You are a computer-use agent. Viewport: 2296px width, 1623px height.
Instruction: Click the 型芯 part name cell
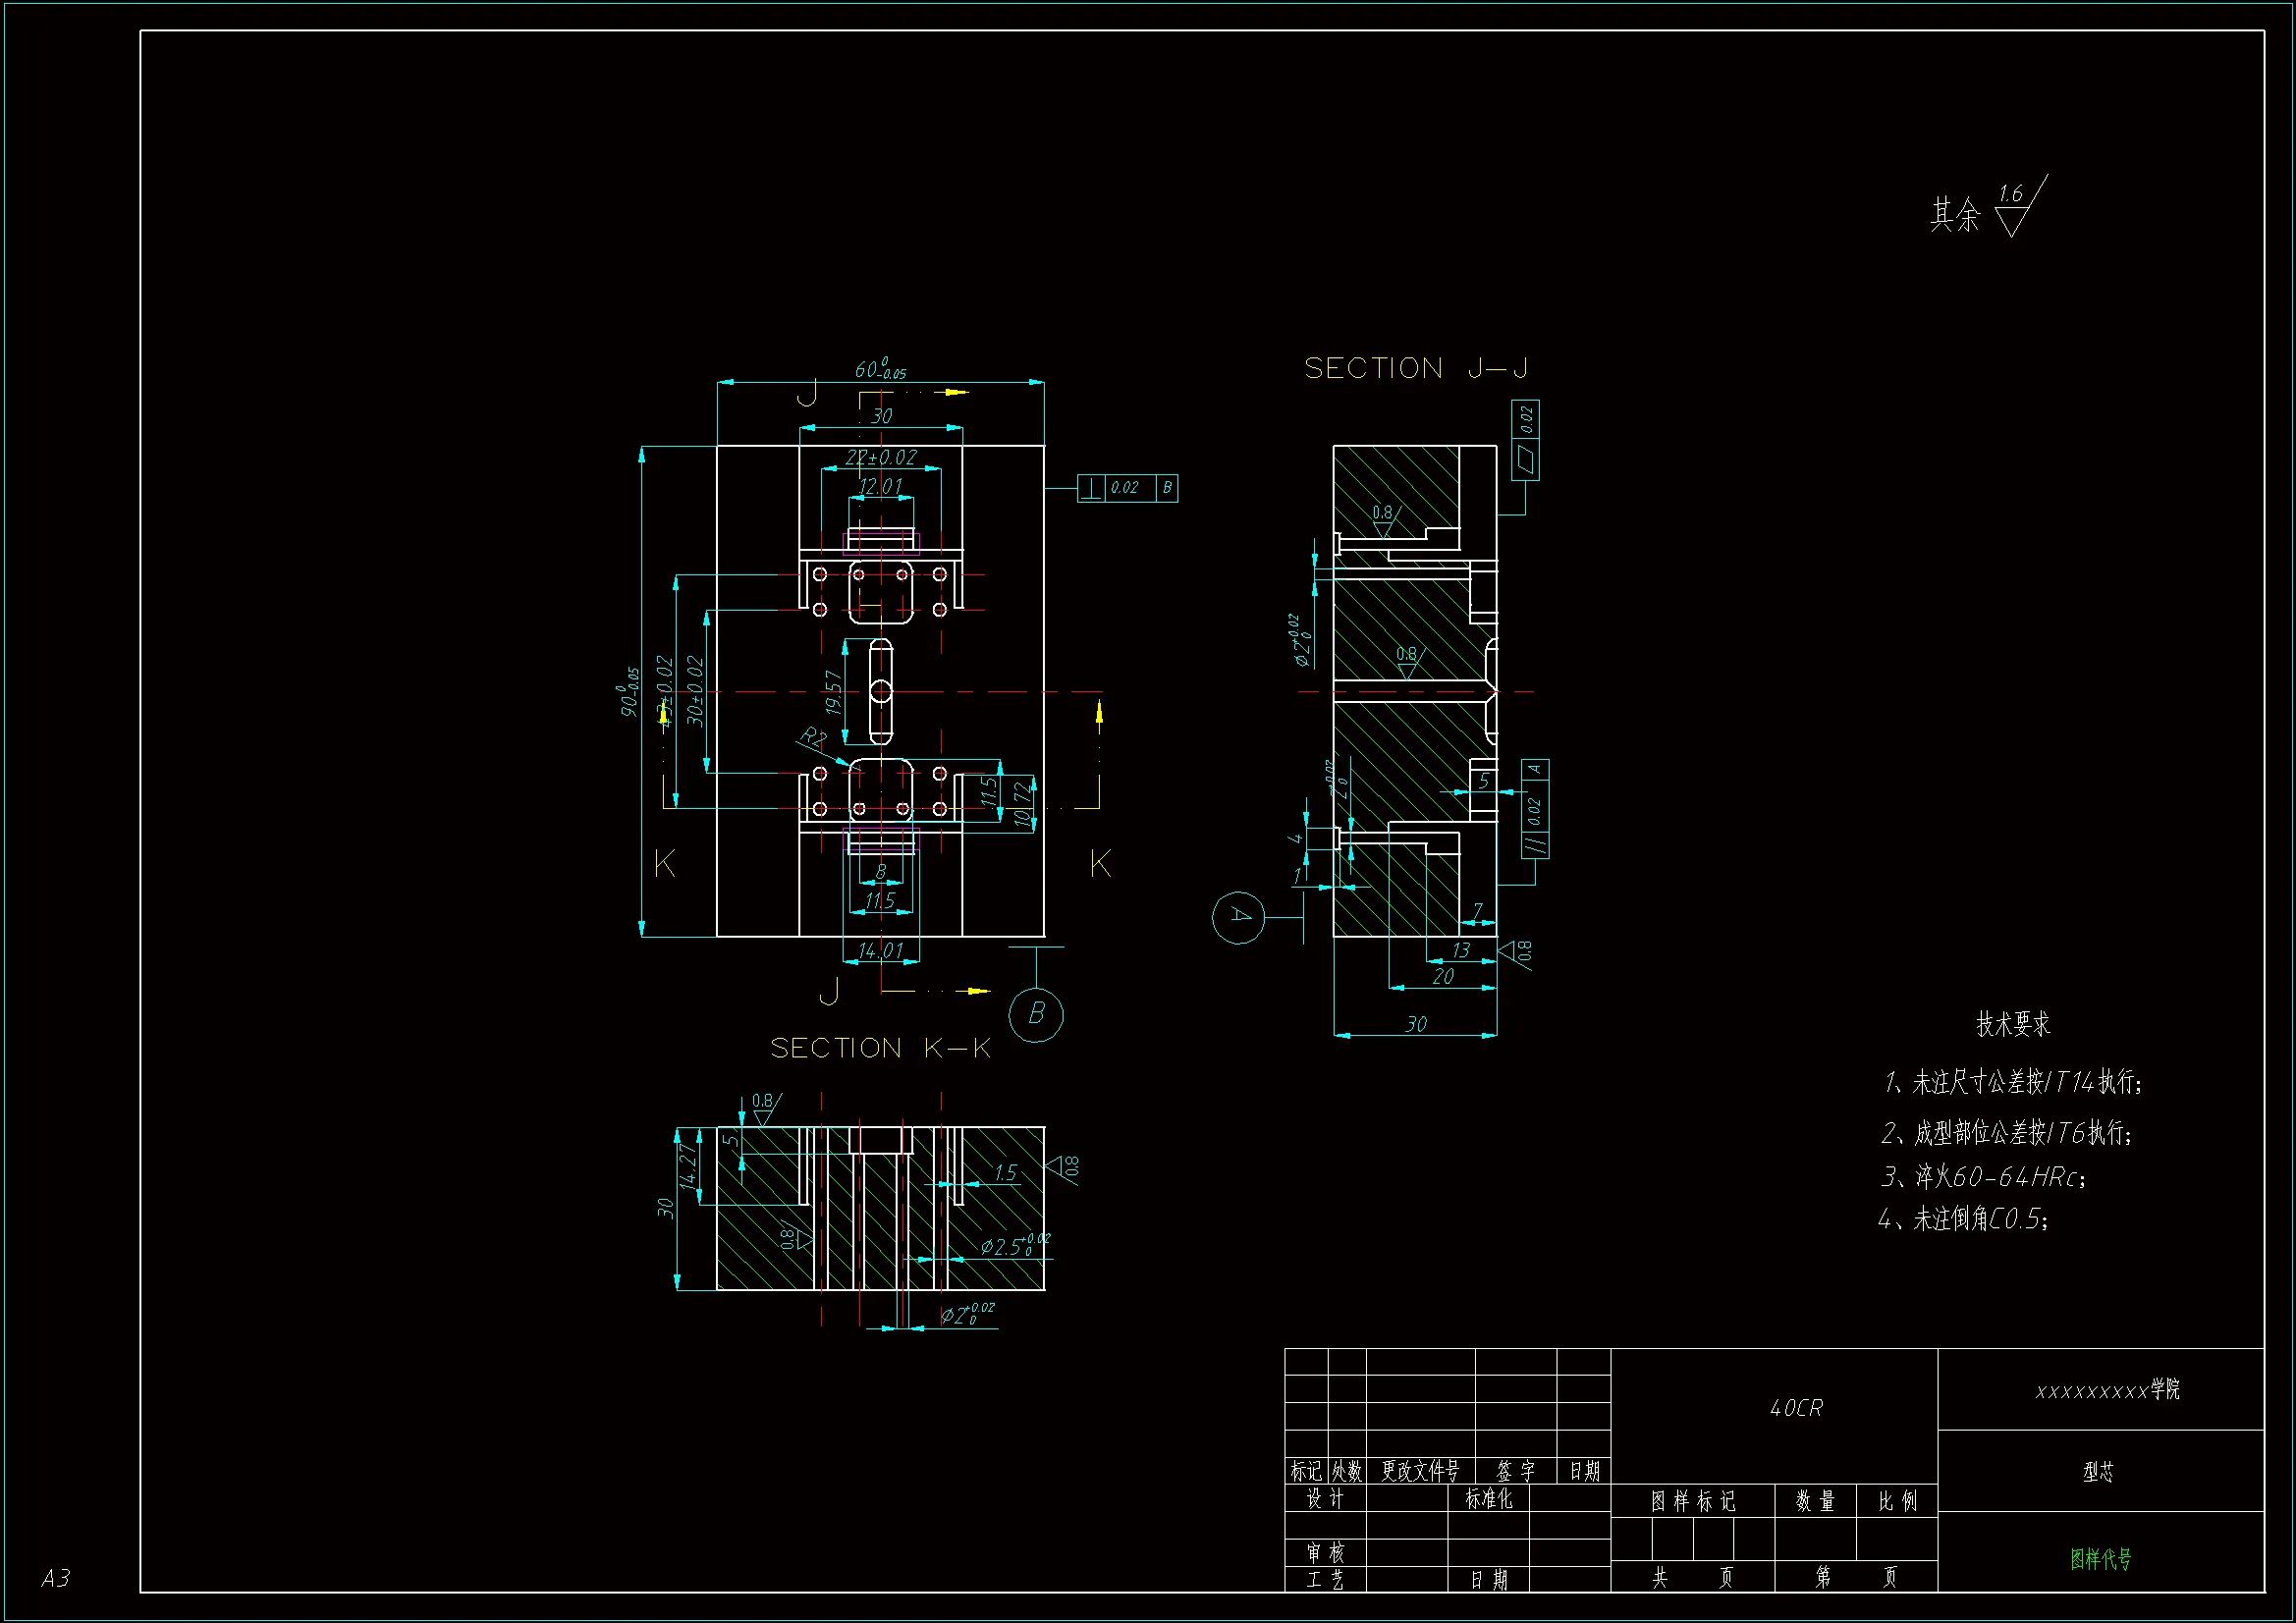tap(2098, 1471)
